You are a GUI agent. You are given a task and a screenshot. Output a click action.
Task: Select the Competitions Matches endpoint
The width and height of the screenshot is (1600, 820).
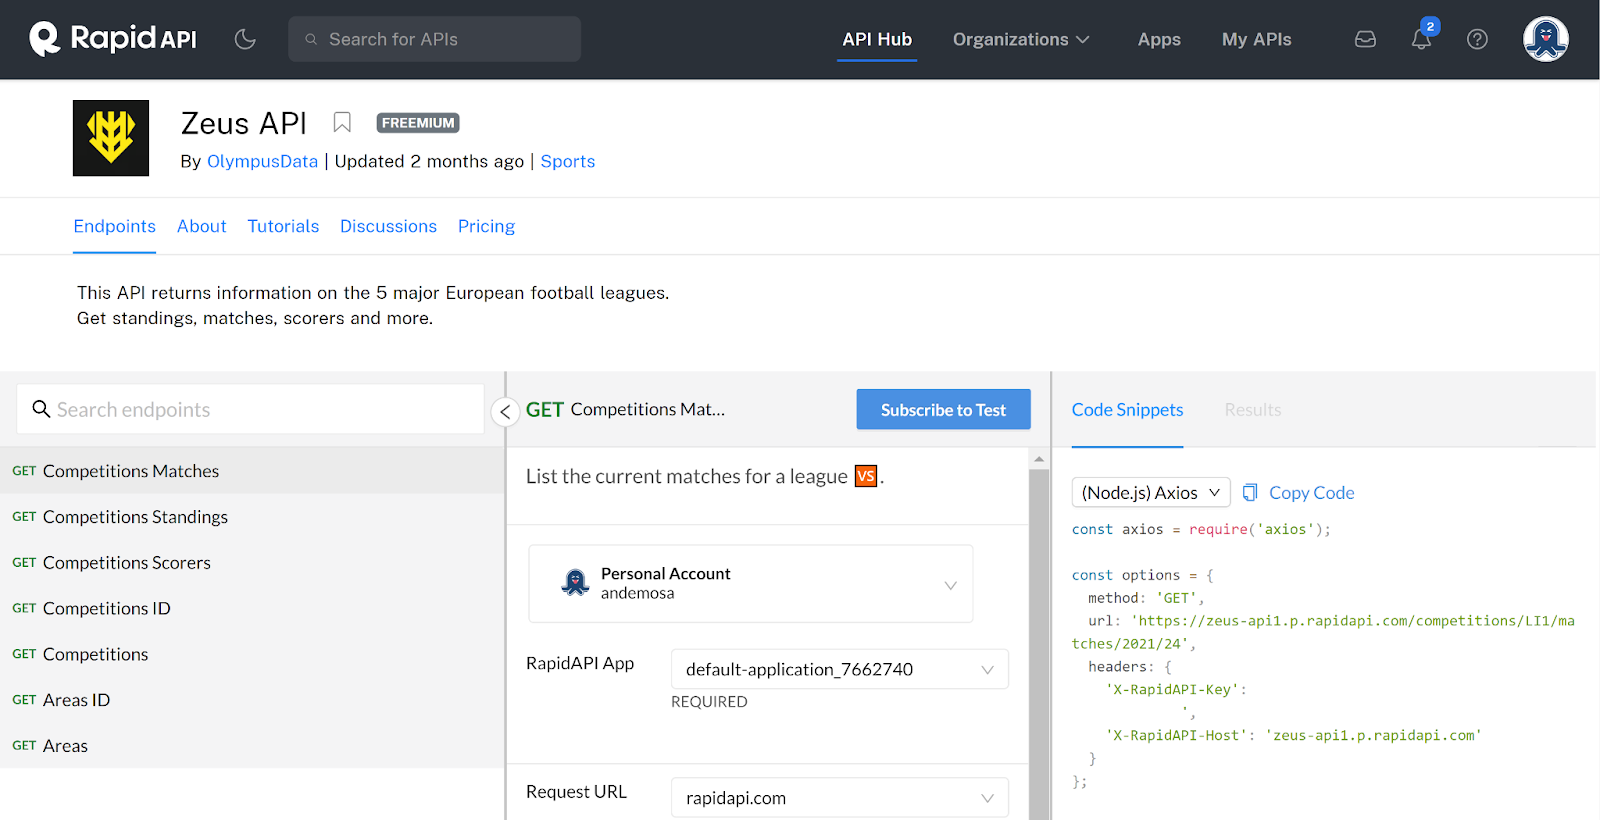(252, 471)
